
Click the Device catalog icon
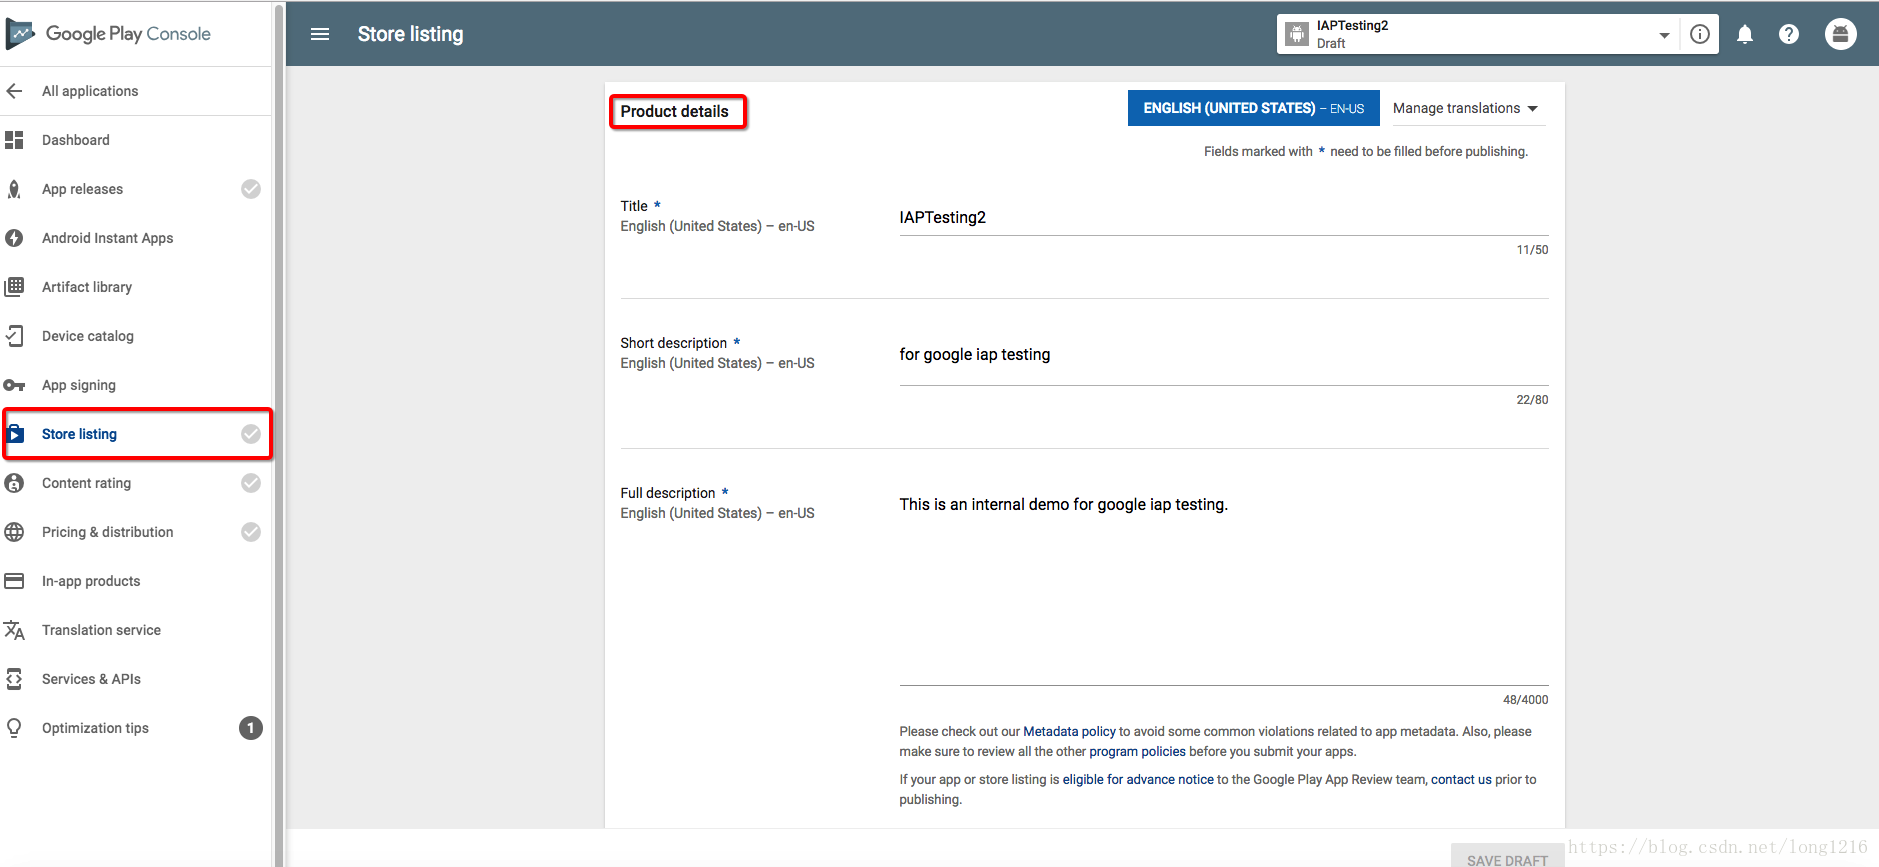14,336
